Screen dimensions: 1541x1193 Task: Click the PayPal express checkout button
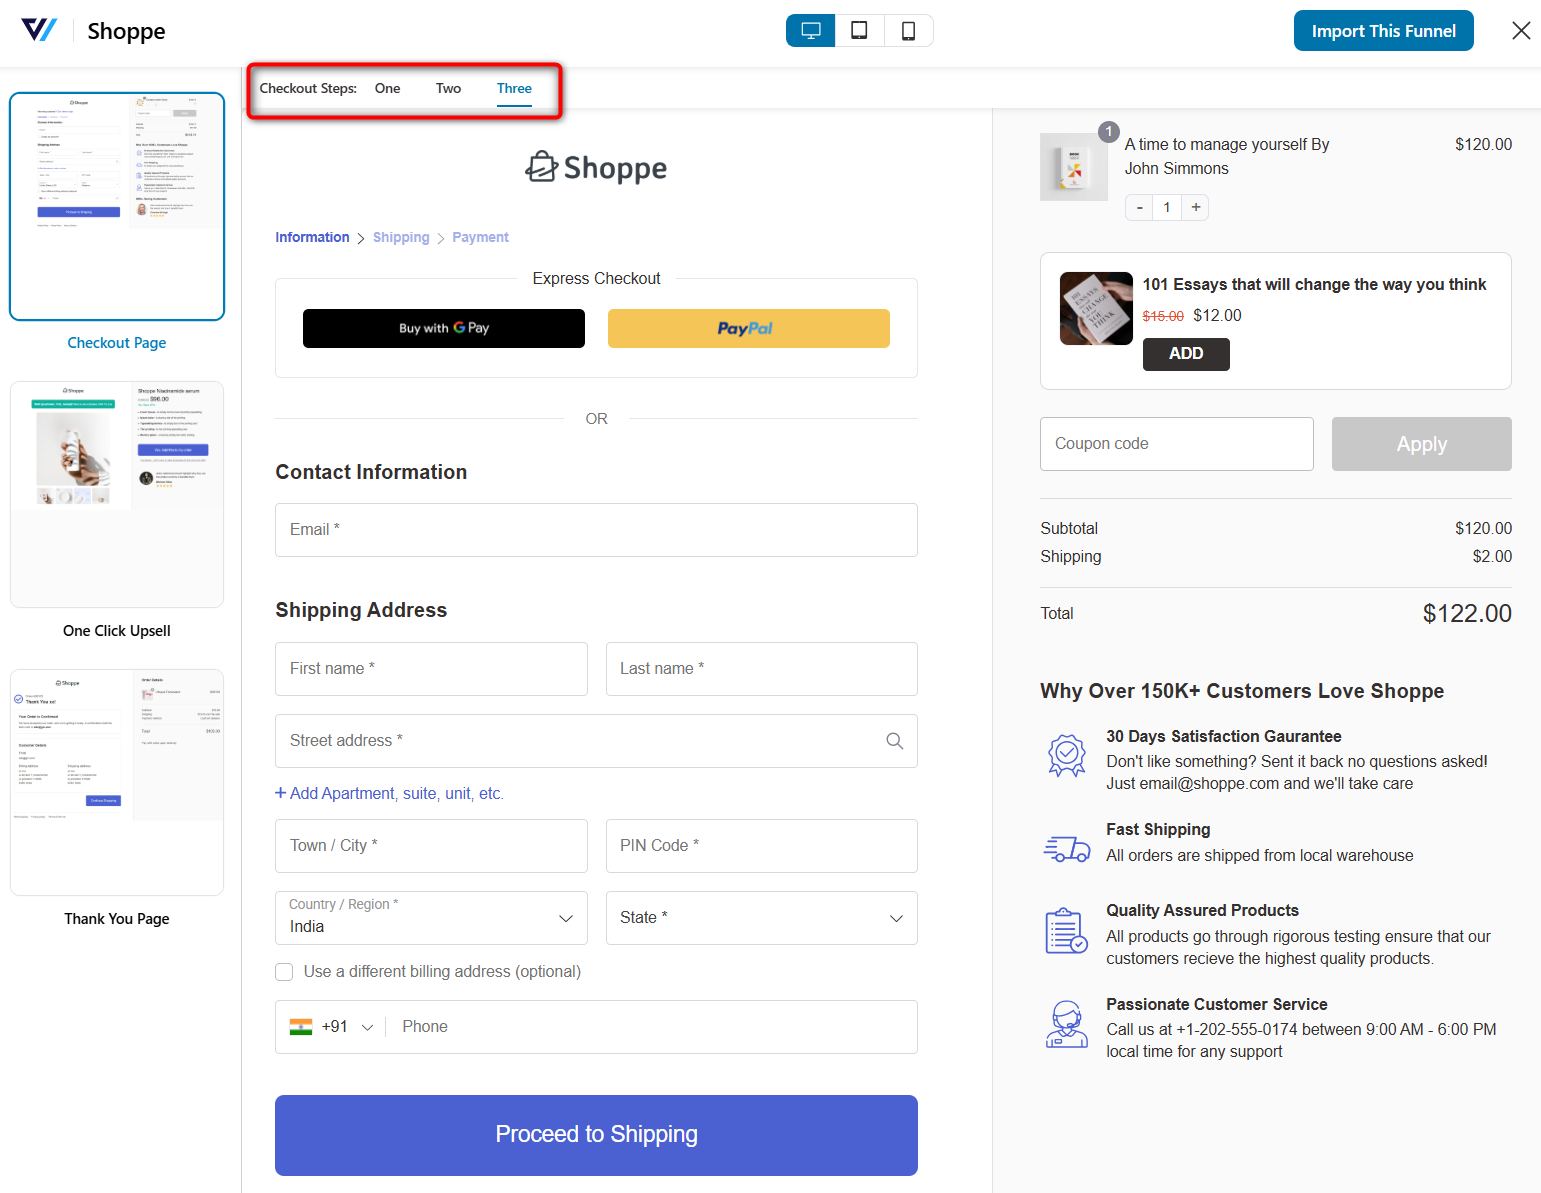[x=749, y=328]
